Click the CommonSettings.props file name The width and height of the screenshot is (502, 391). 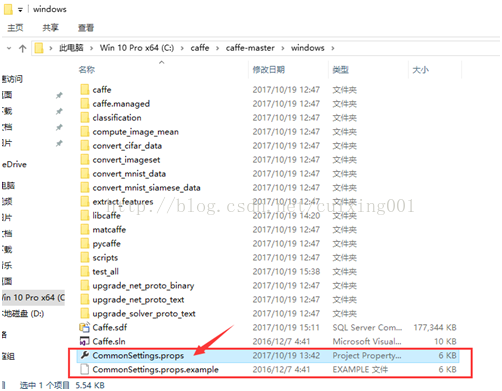[138, 355]
